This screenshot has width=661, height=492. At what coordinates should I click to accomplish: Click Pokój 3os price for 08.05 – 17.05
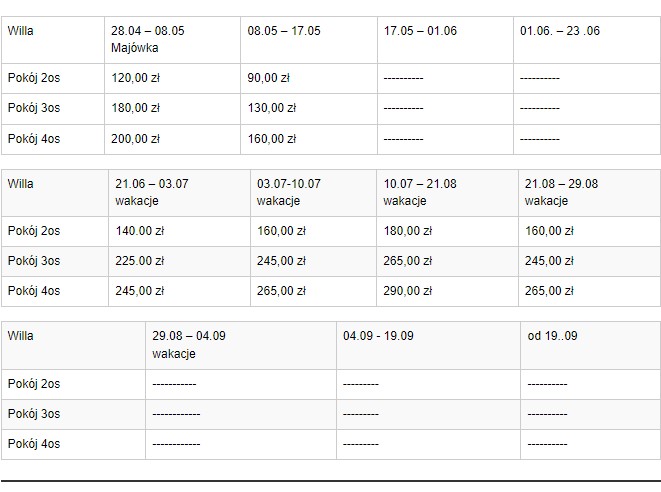271,109
